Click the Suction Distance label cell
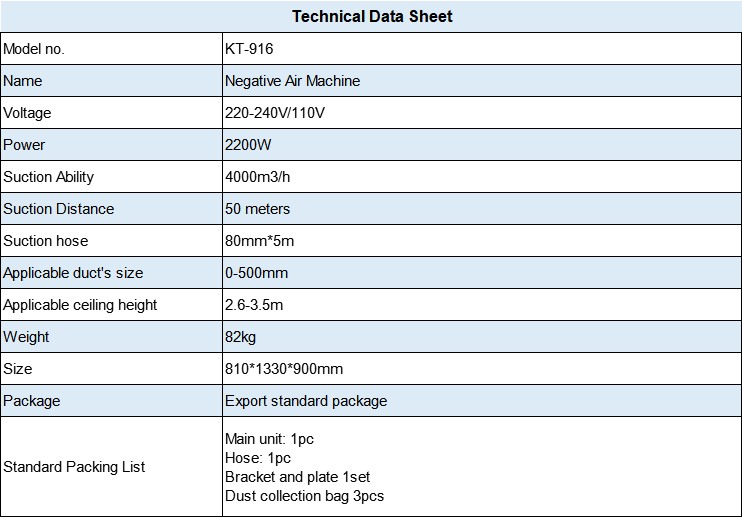Image resolution: width=742 pixels, height=517 pixels. pos(59,209)
